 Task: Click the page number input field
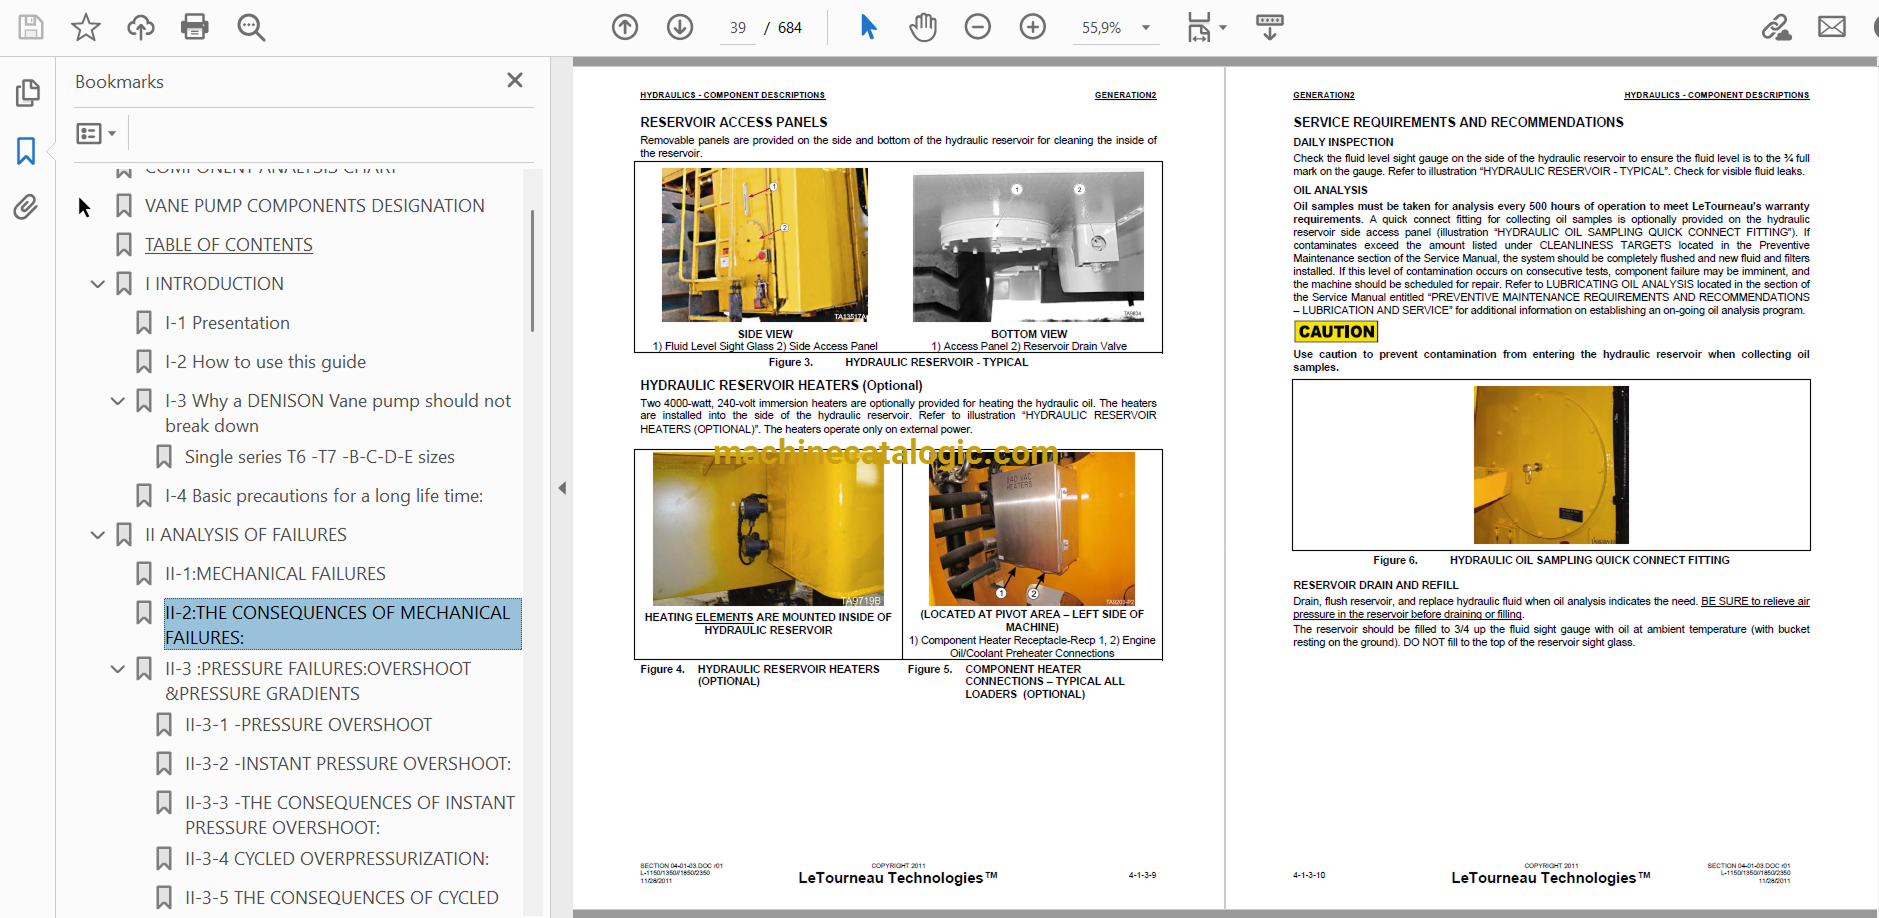[x=738, y=28]
